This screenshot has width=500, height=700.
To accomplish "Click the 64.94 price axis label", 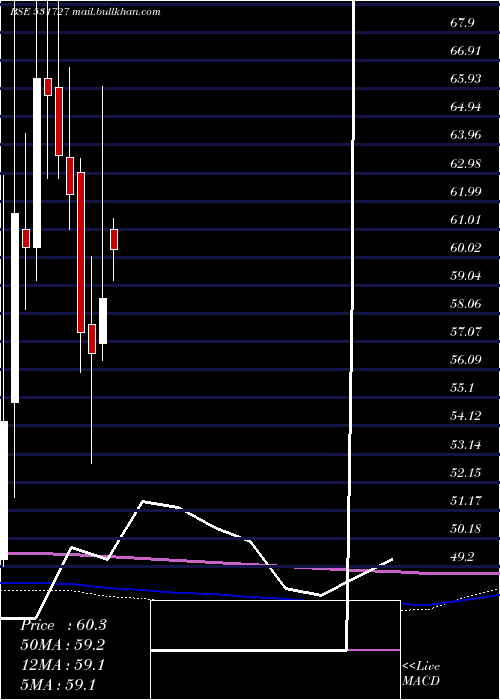I will 466,107.
